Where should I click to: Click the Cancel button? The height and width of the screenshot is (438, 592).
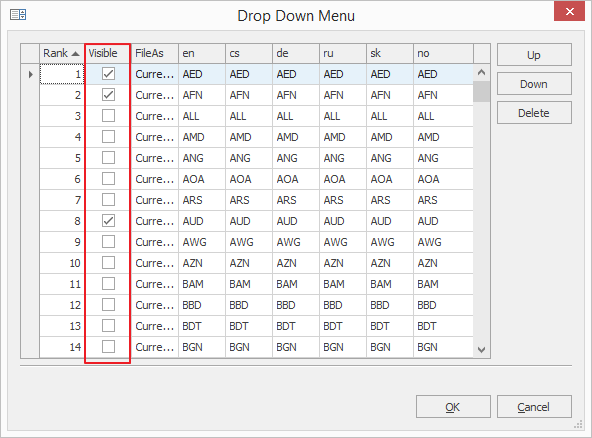(534, 407)
